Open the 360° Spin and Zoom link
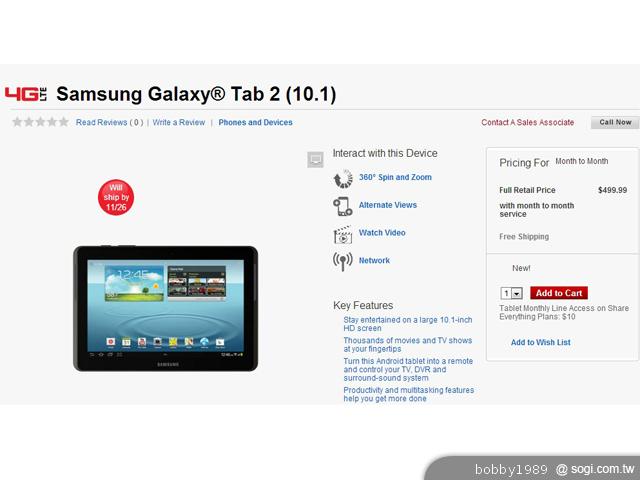 [x=395, y=178]
